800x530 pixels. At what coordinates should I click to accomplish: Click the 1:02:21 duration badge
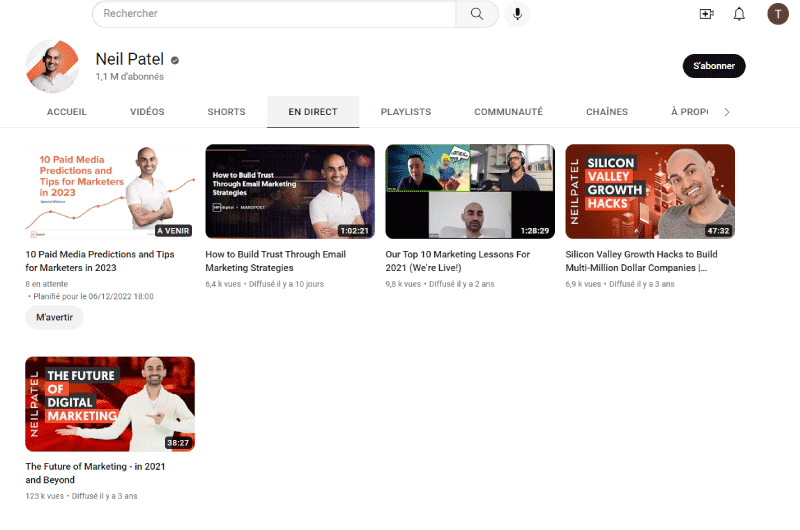tap(355, 231)
